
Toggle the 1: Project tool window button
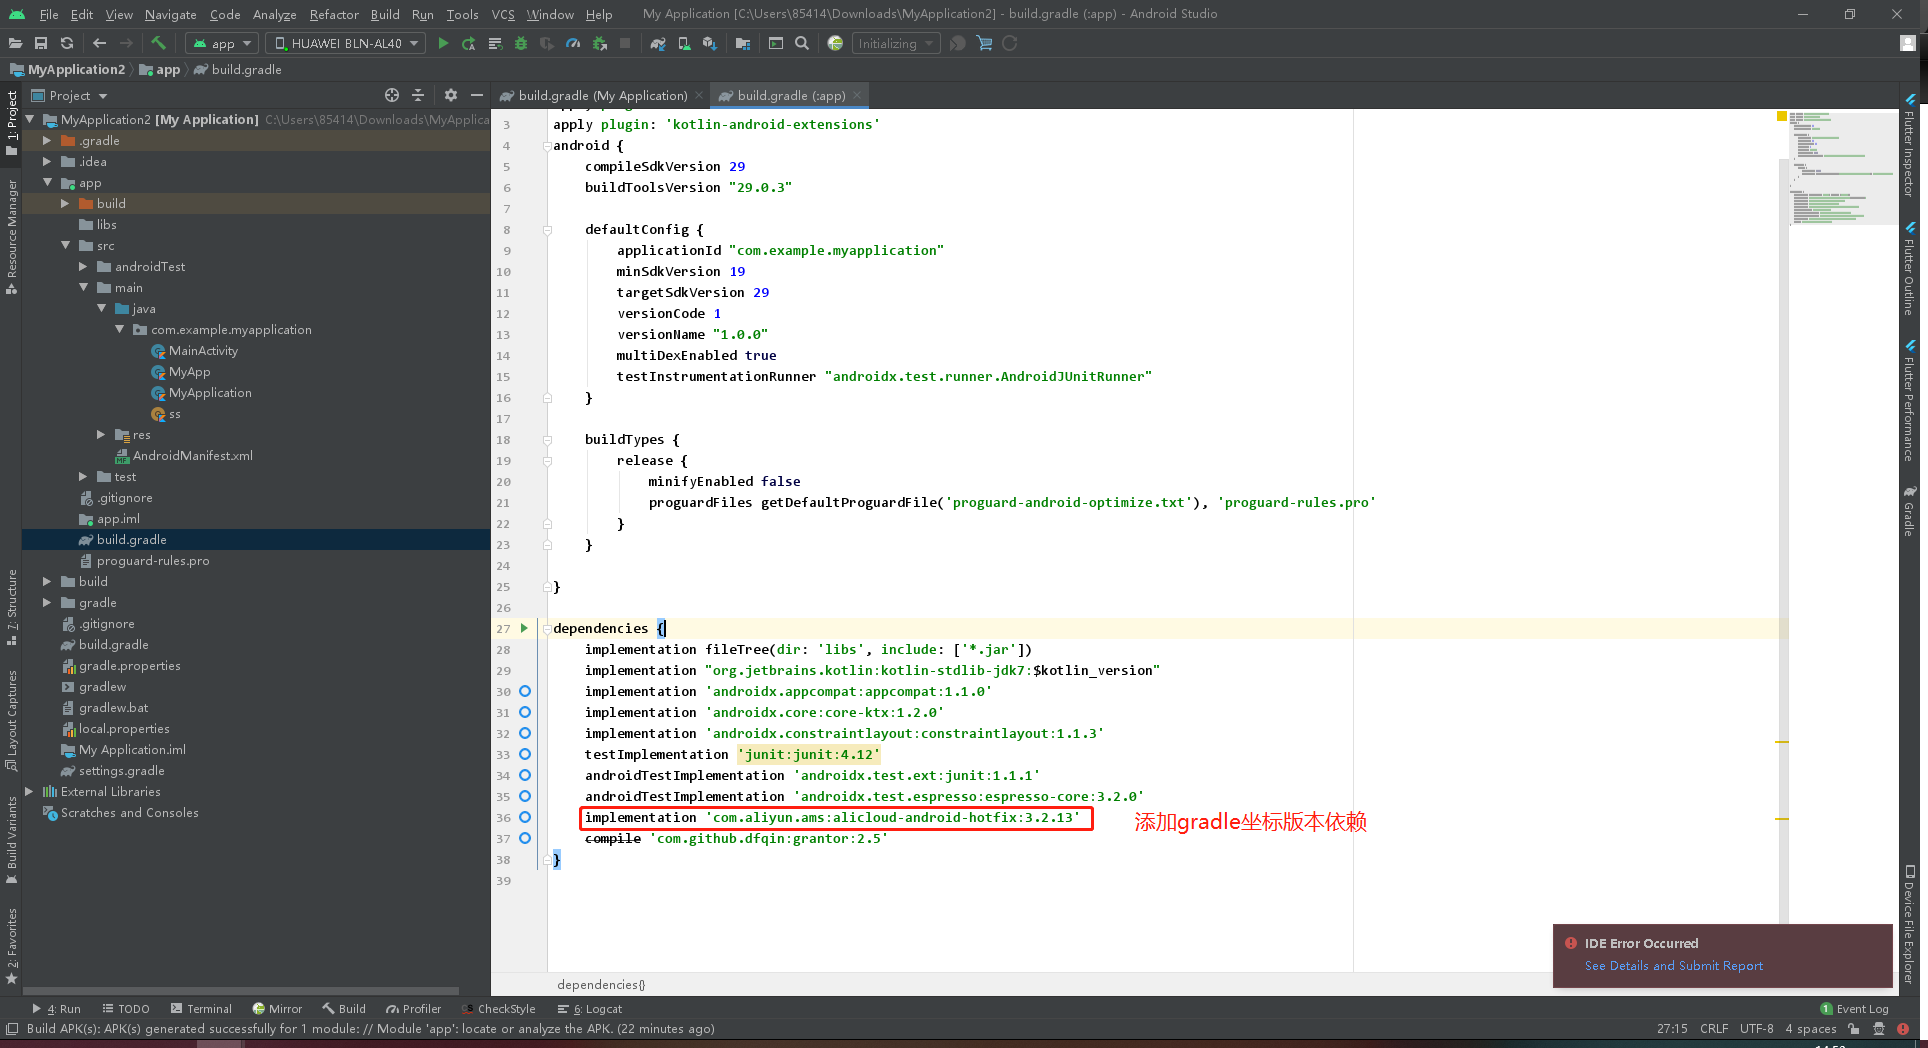11,124
